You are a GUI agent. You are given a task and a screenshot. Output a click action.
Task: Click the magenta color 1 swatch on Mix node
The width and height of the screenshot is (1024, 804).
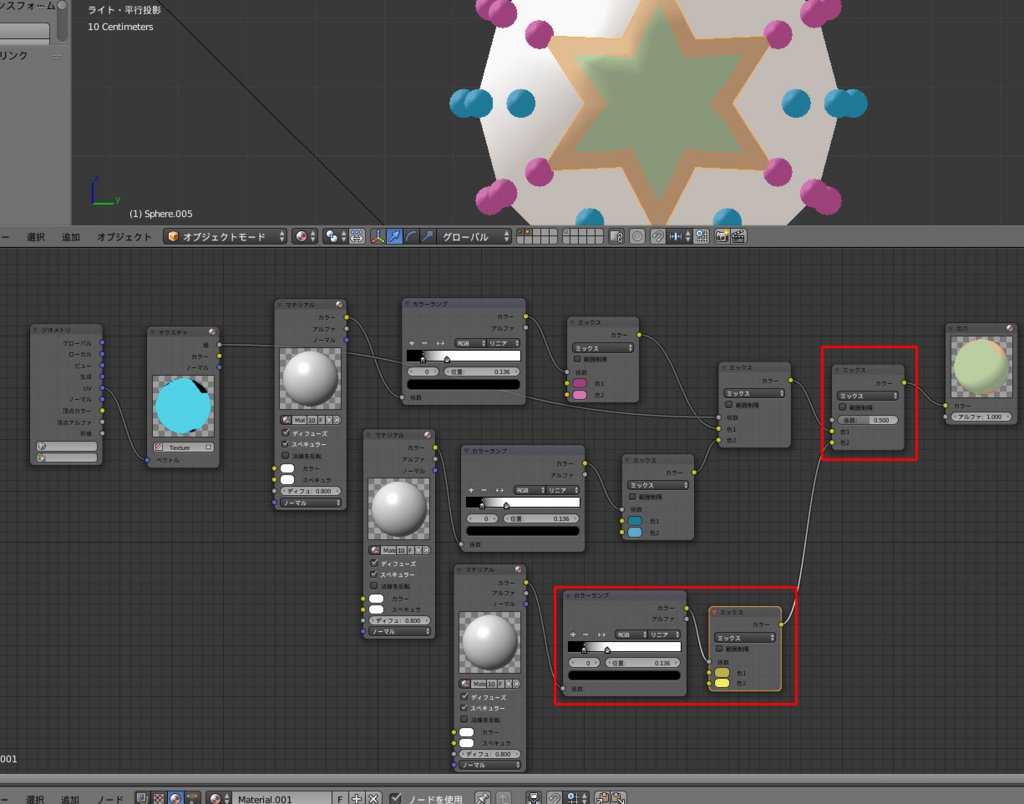(579, 383)
